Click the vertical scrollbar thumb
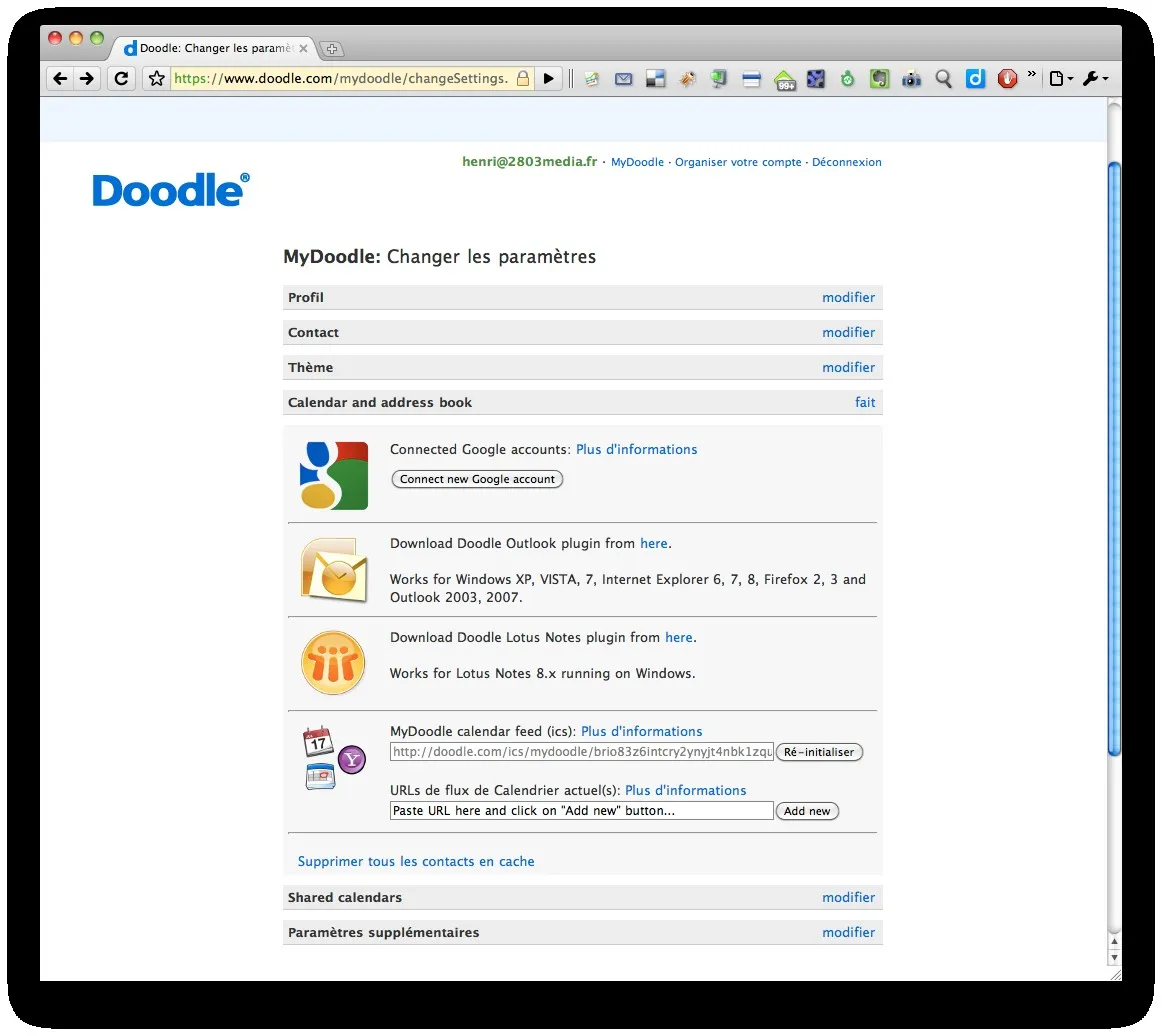The height and width of the screenshot is (1036, 1162). [1114, 458]
